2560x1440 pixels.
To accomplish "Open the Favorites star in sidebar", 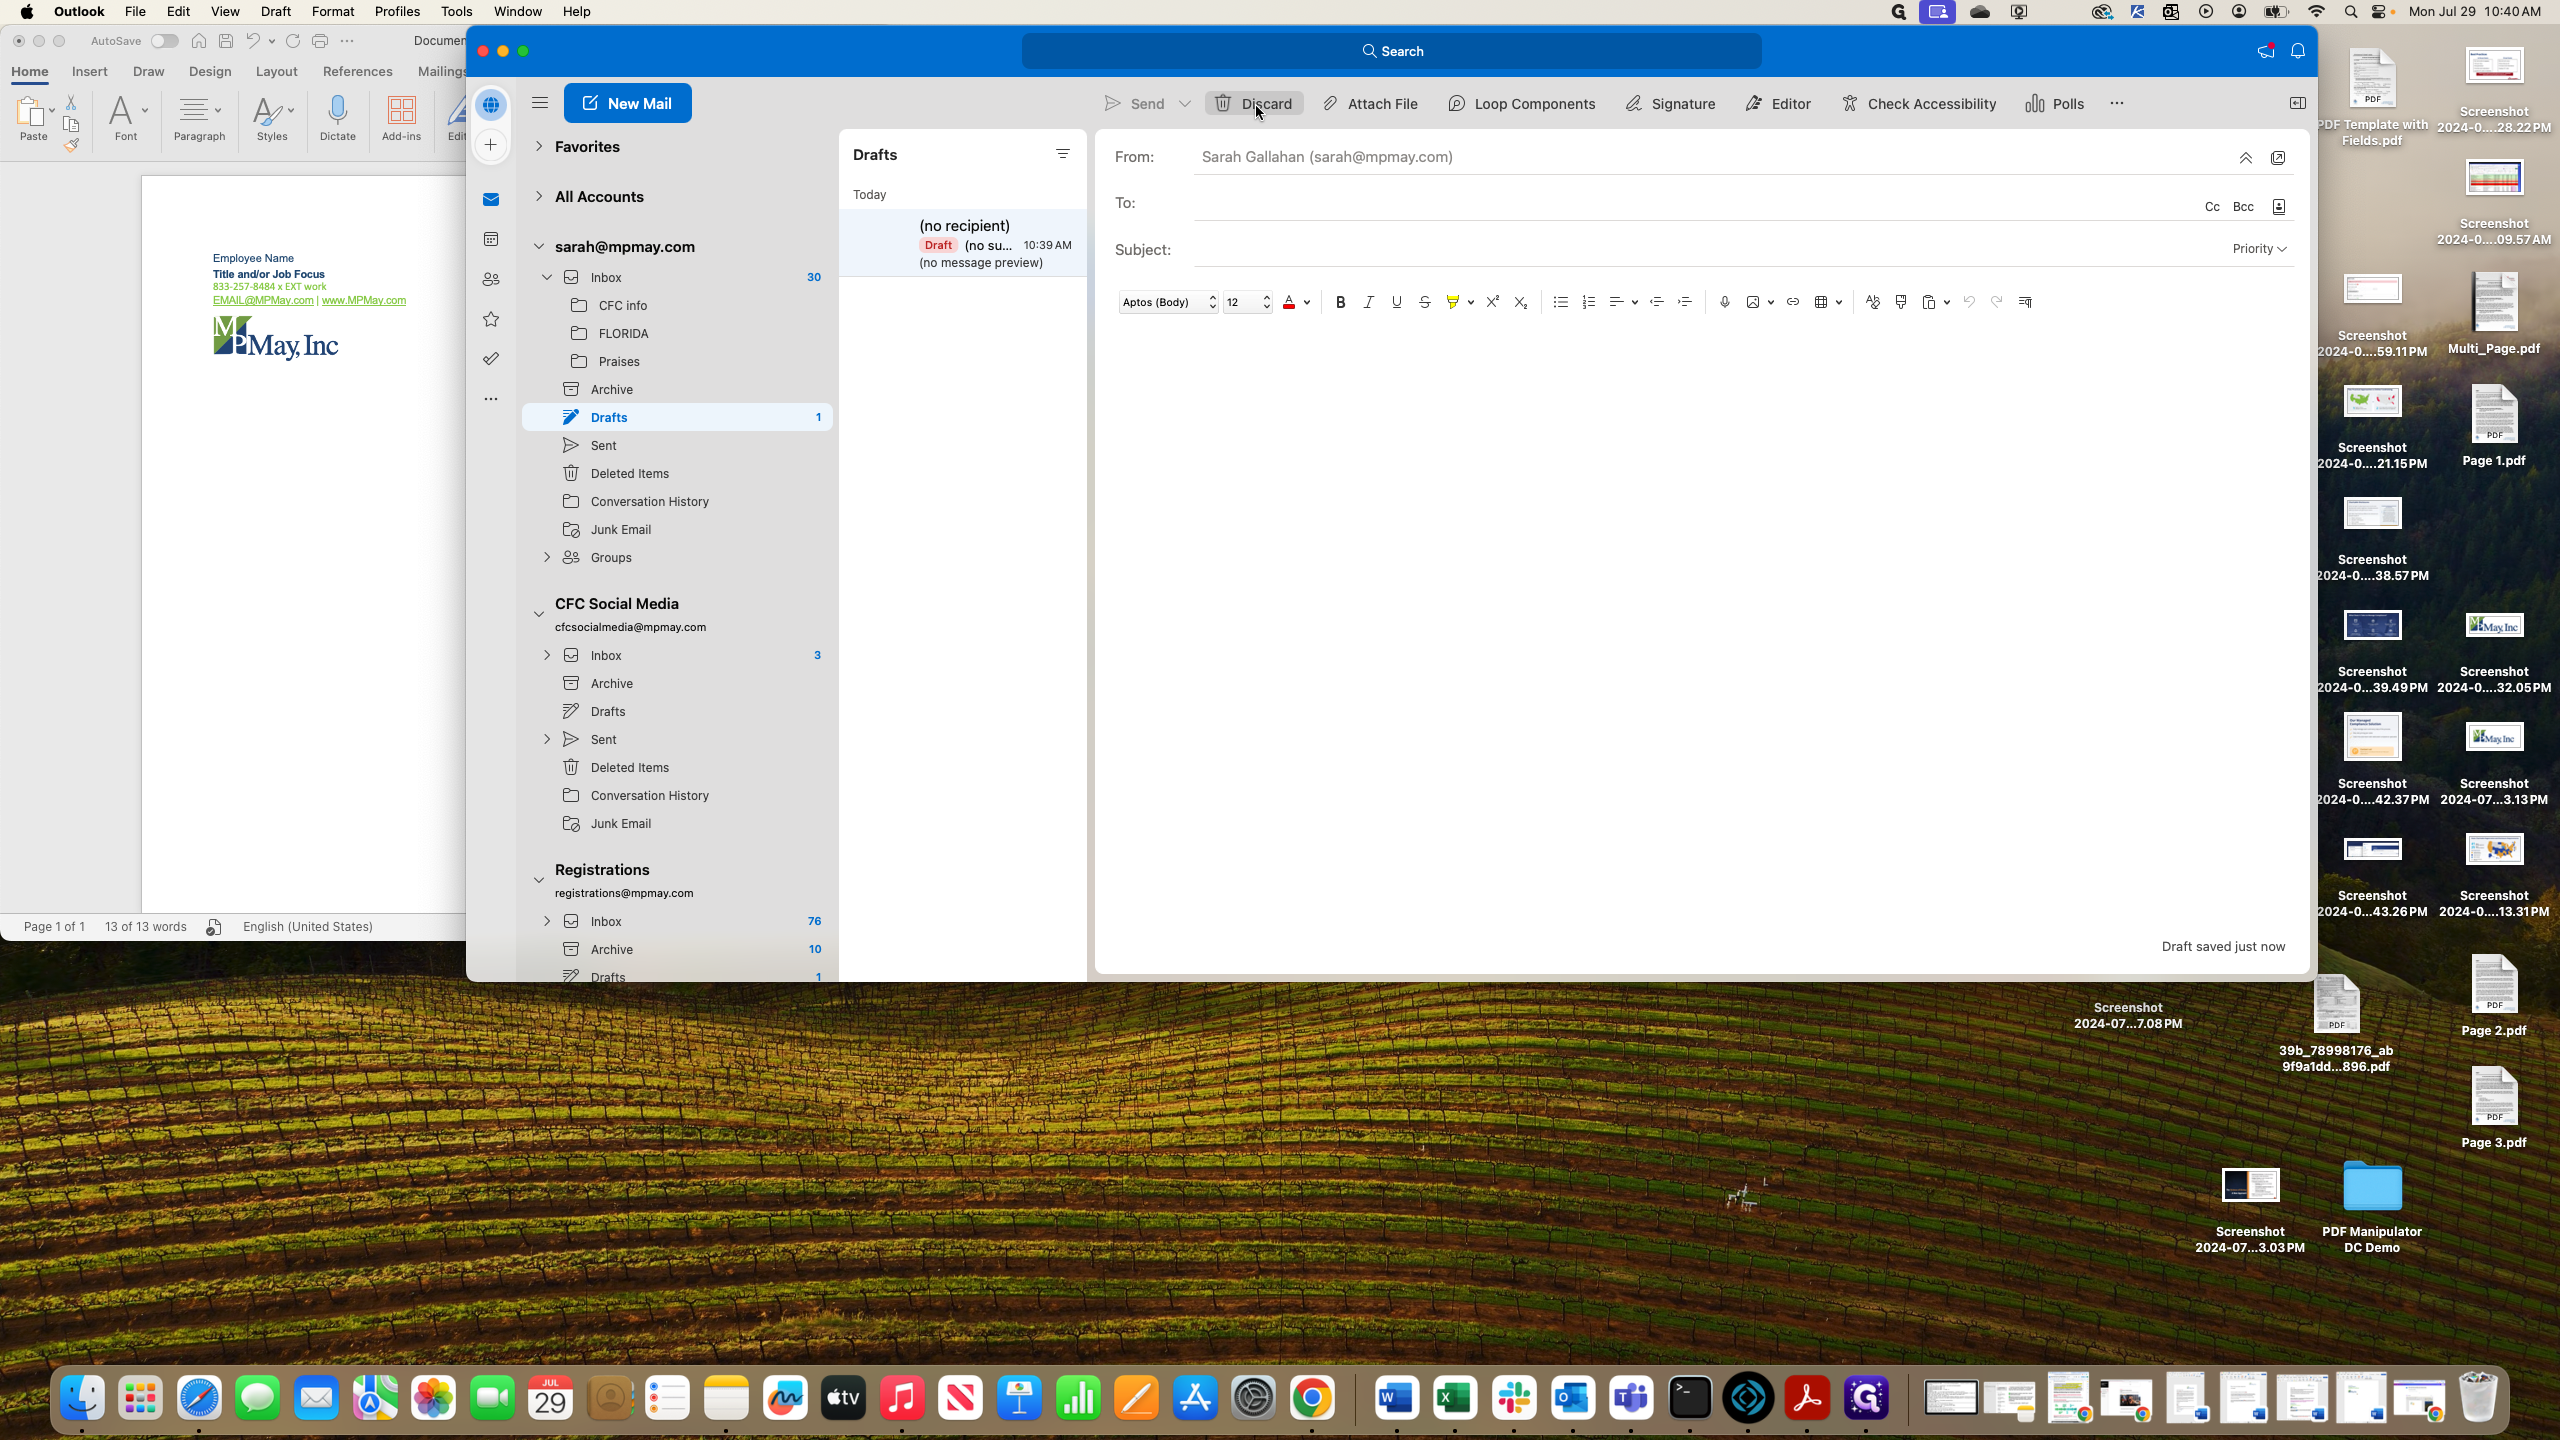I will (x=491, y=319).
